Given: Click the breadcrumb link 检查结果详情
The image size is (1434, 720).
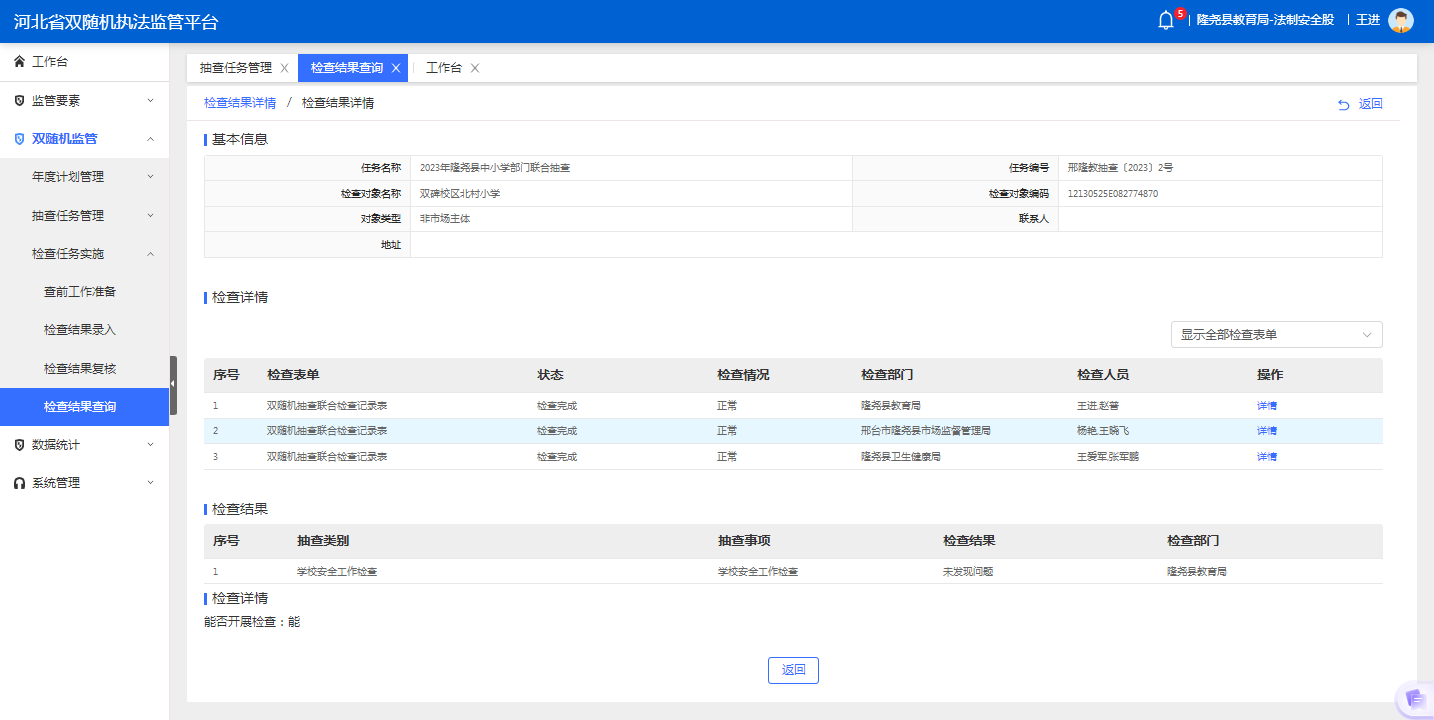Looking at the screenshot, I should (239, 102).
